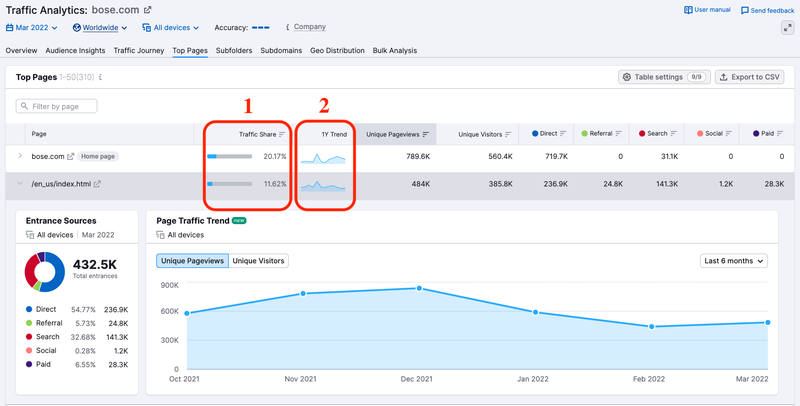Open the User manual link
This screenshot has height=406, width=800.
point(707,10)
